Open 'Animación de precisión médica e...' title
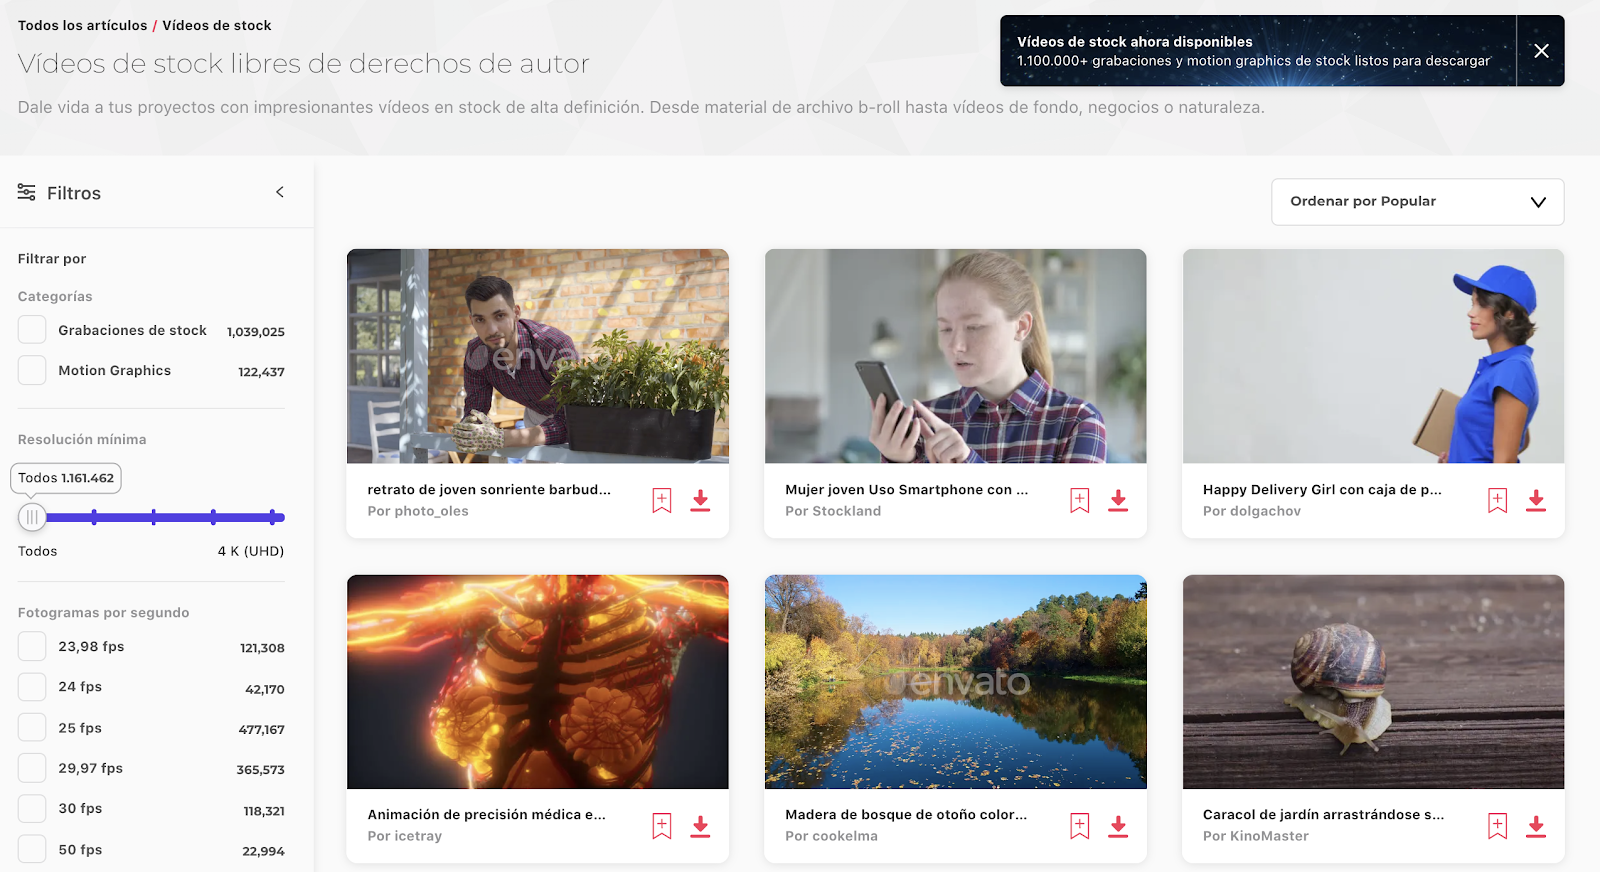Screen dimensions: 1600x872 pyautogui.click(x=486, y=815)
